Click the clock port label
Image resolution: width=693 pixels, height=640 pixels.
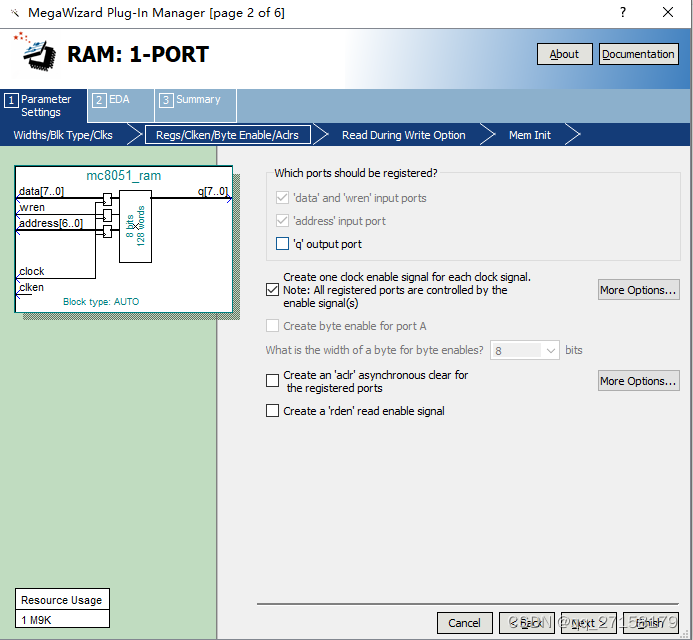(31, 271)
